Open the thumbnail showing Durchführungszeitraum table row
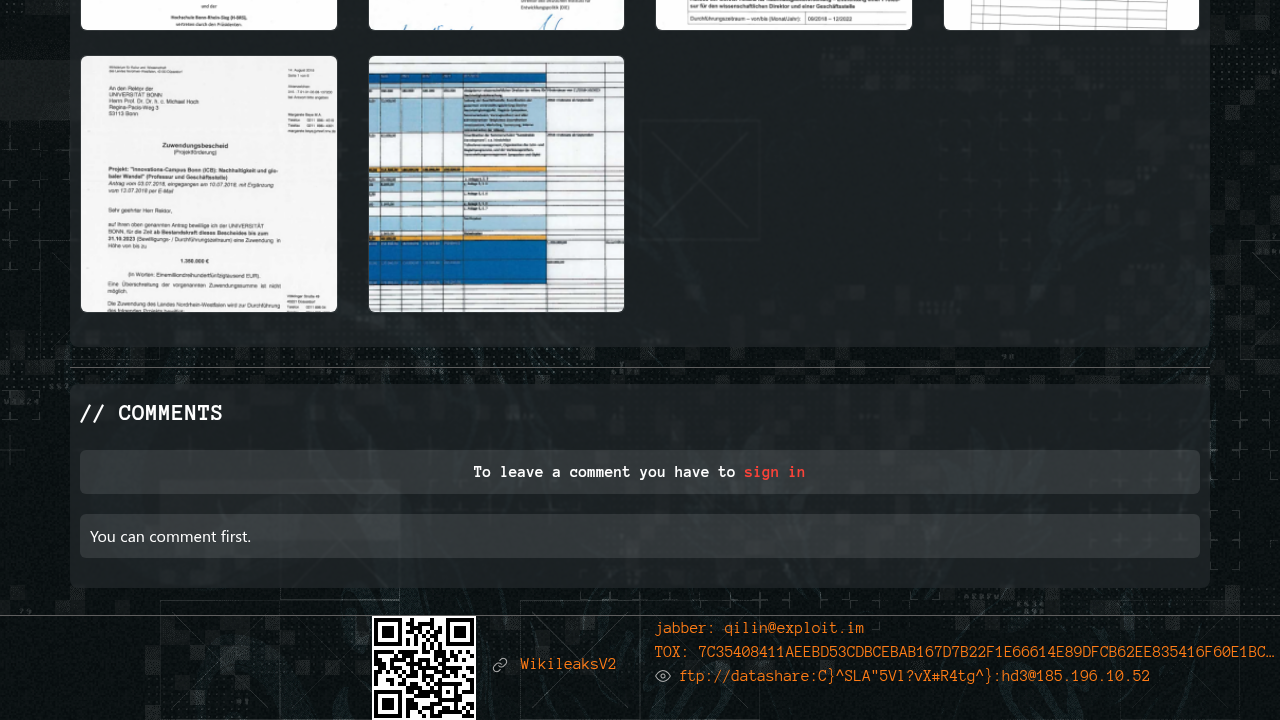Viewport: 1280px width, 720px height. 784,14
